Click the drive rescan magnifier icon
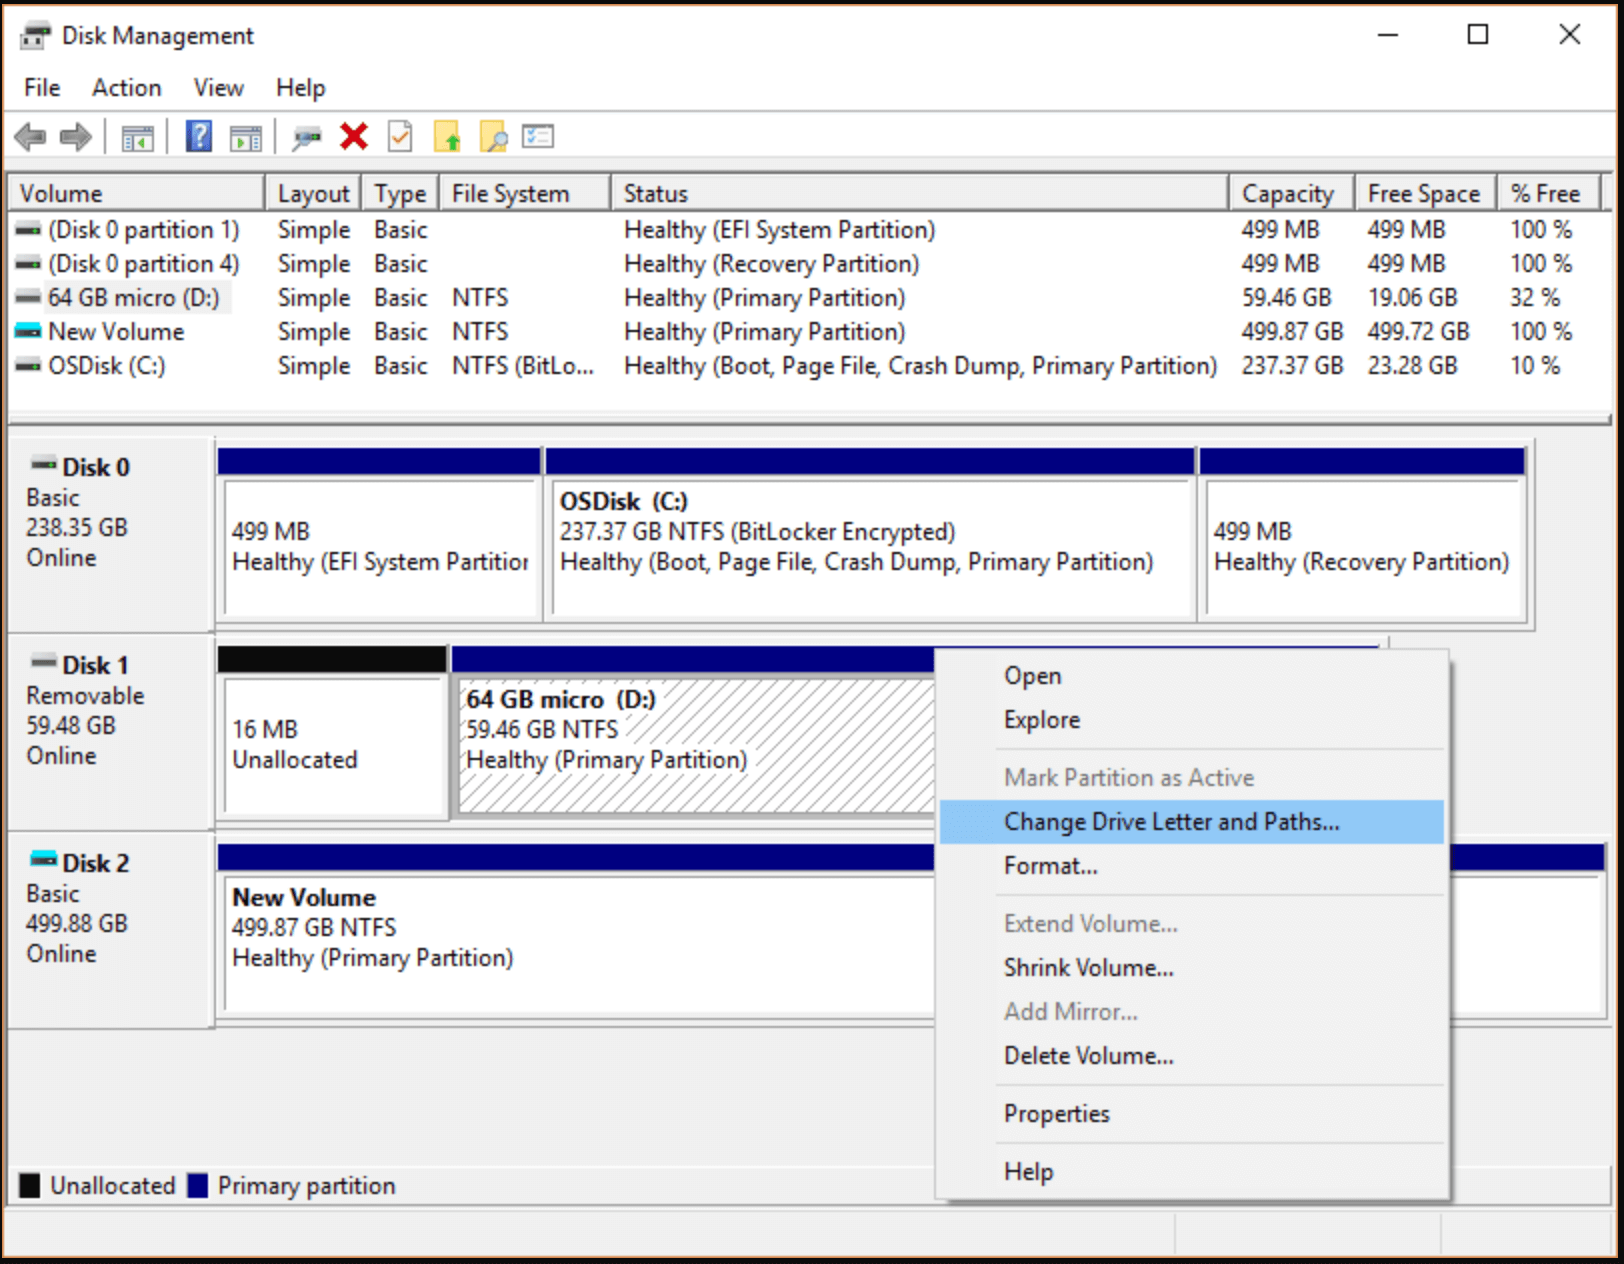 click(x=307, y=137)
